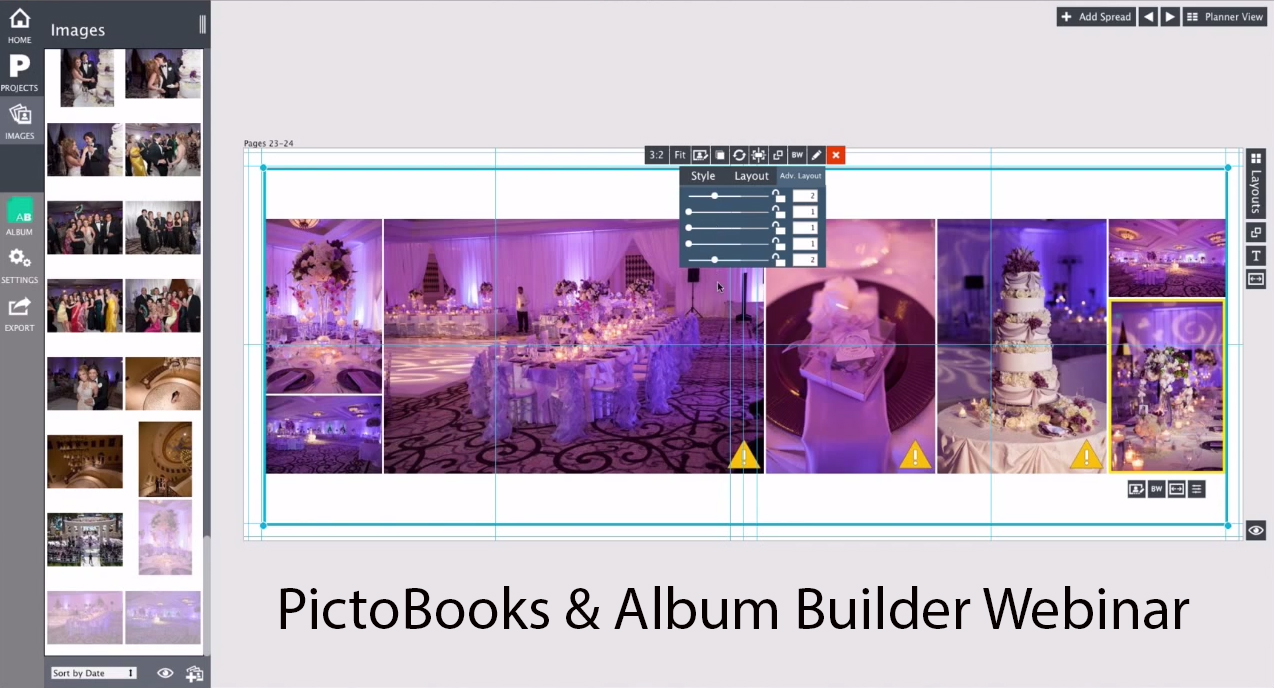This screenshot has height=688, width=1274.
Task: Click the fourth slider handle in Adv. Layout
Action: click(689, 244)
